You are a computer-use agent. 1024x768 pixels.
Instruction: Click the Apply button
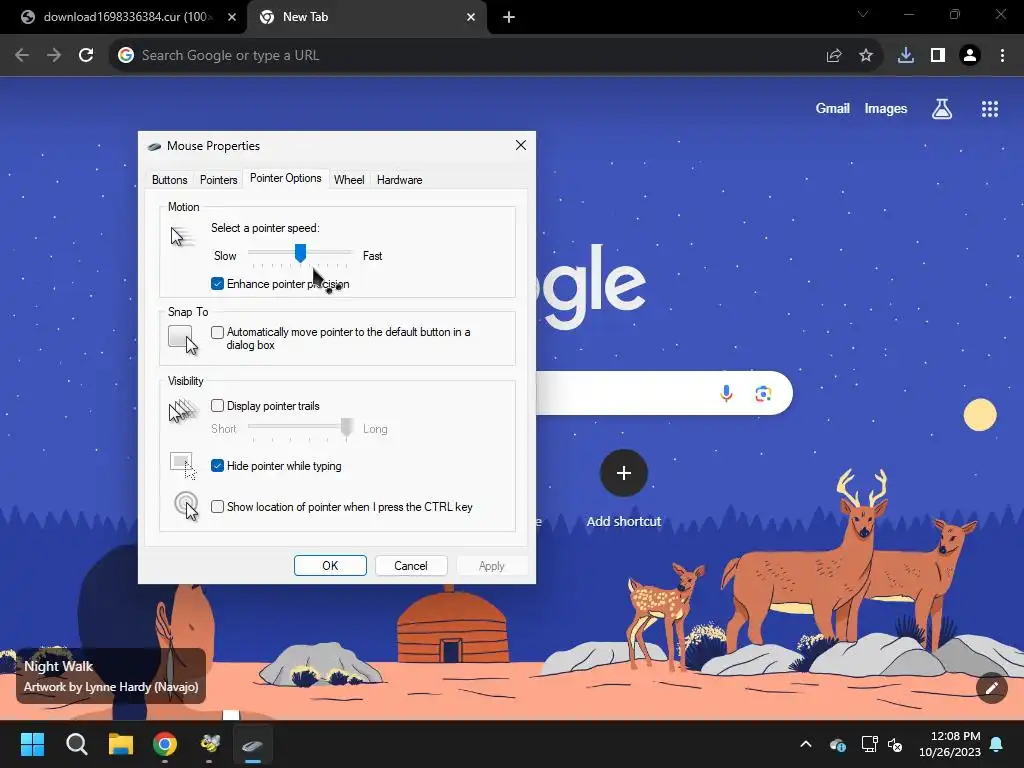pos(491,566)
